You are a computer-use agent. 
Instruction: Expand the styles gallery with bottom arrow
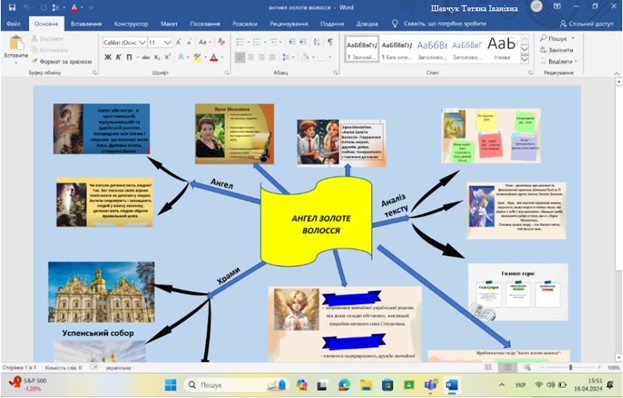(524, 59)
